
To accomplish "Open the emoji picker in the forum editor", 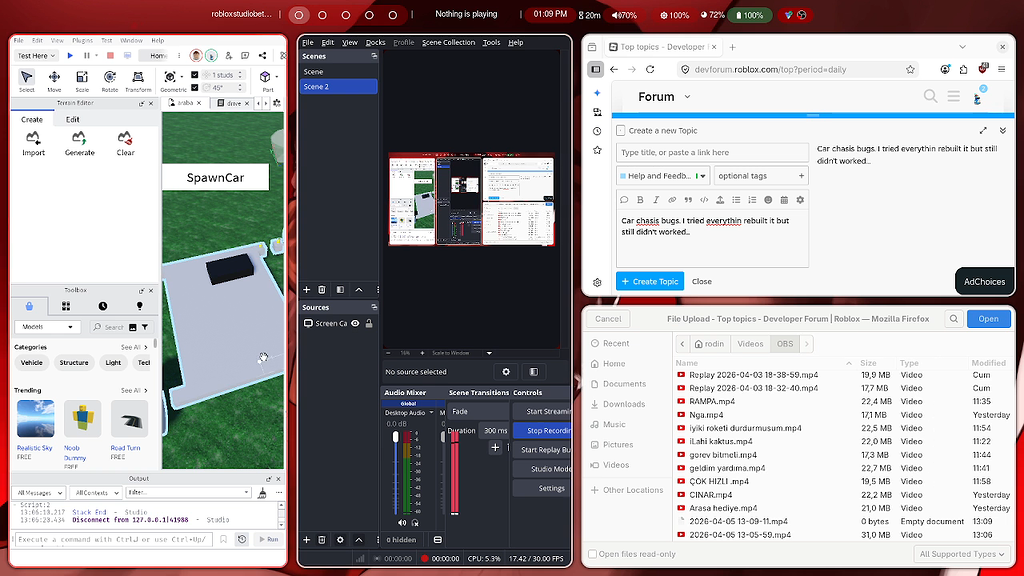I will [768, 200].
